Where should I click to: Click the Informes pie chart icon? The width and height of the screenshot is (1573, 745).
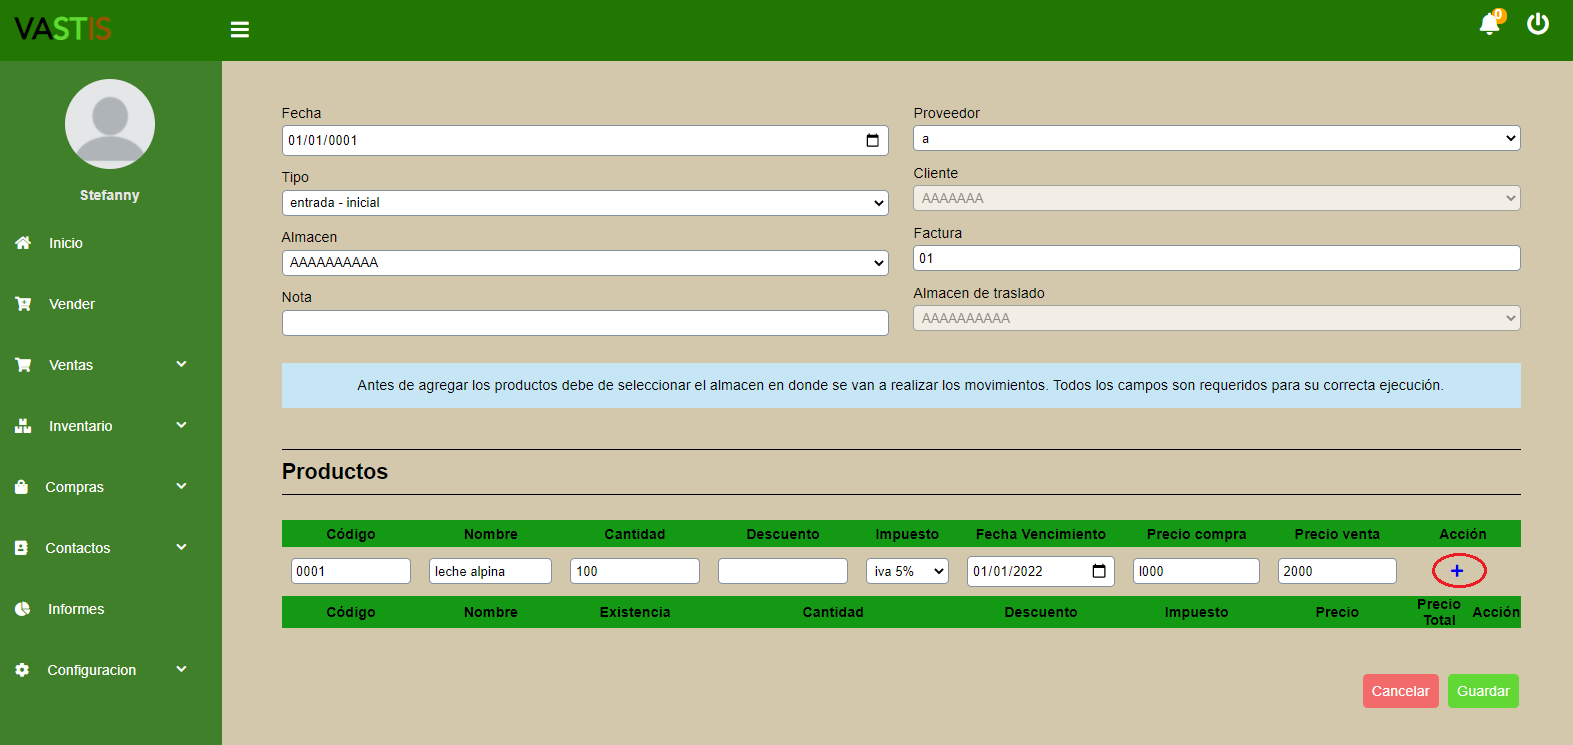pos(22,609)
